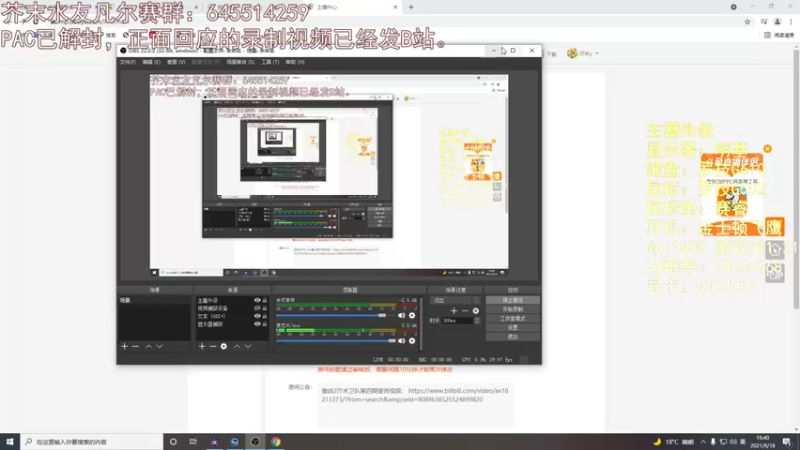800x450 pixels.
Task: Move the scene down with the arrow
Action: [160, 346]
